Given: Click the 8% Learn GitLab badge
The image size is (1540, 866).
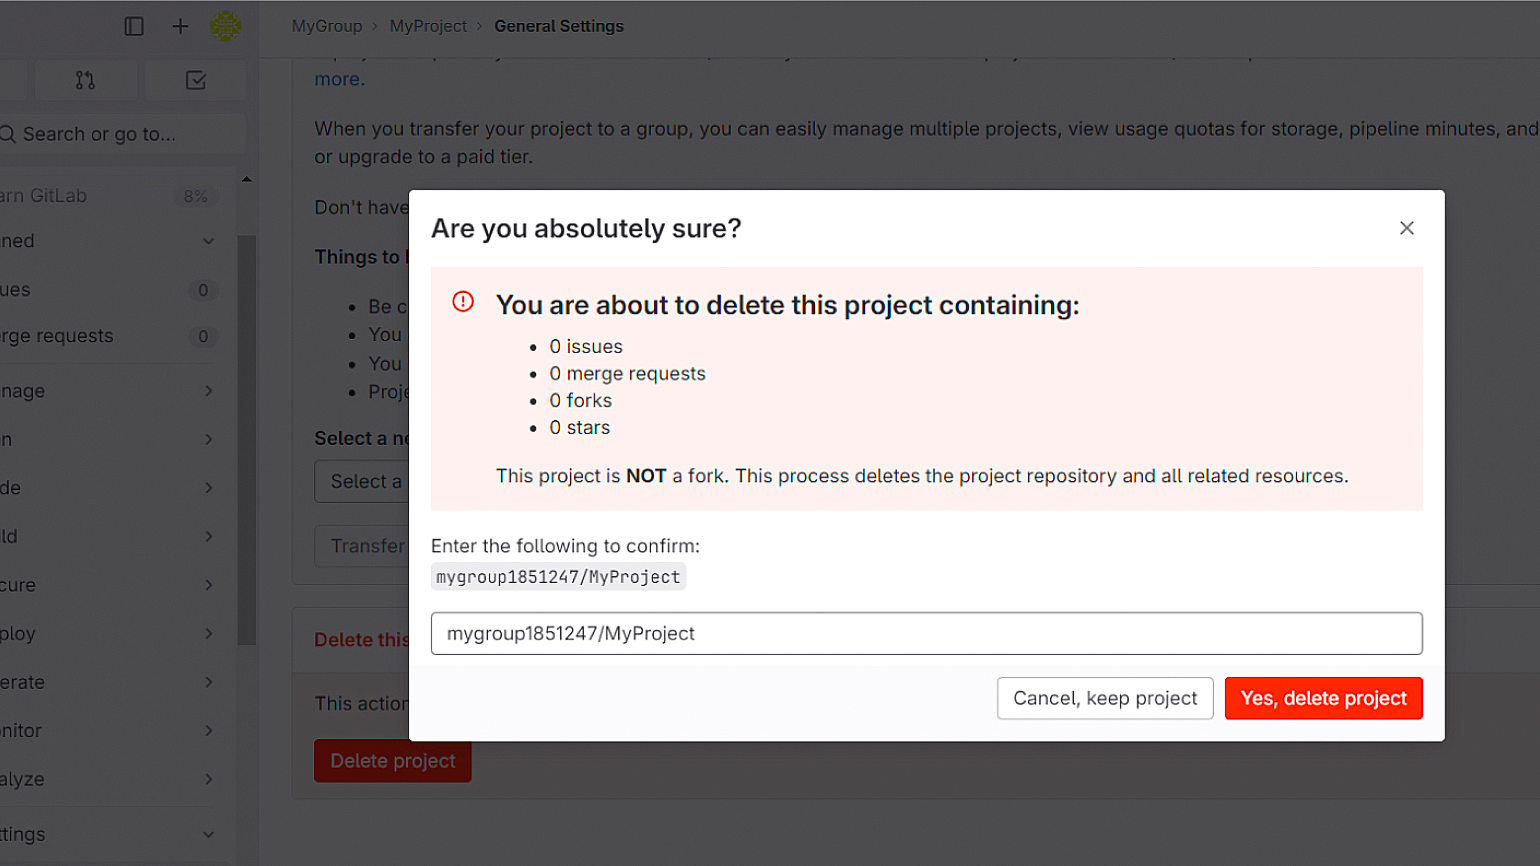Looking at the screenshot, I should tap(196, 196).
